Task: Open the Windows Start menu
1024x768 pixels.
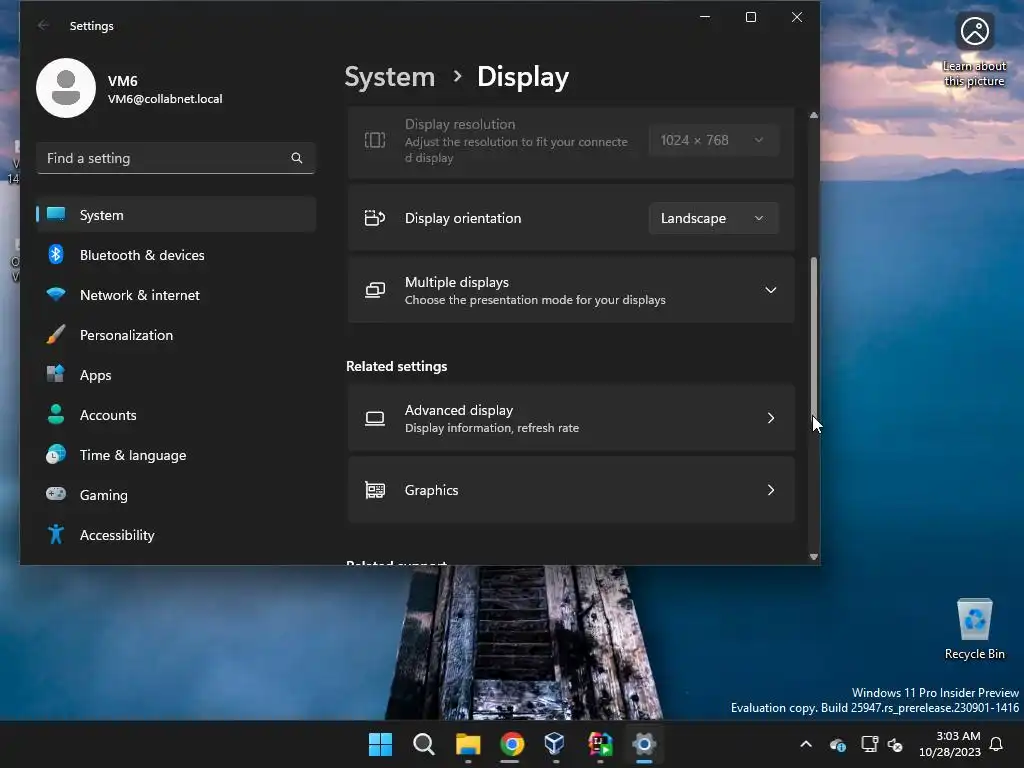Action: [380, 744]
